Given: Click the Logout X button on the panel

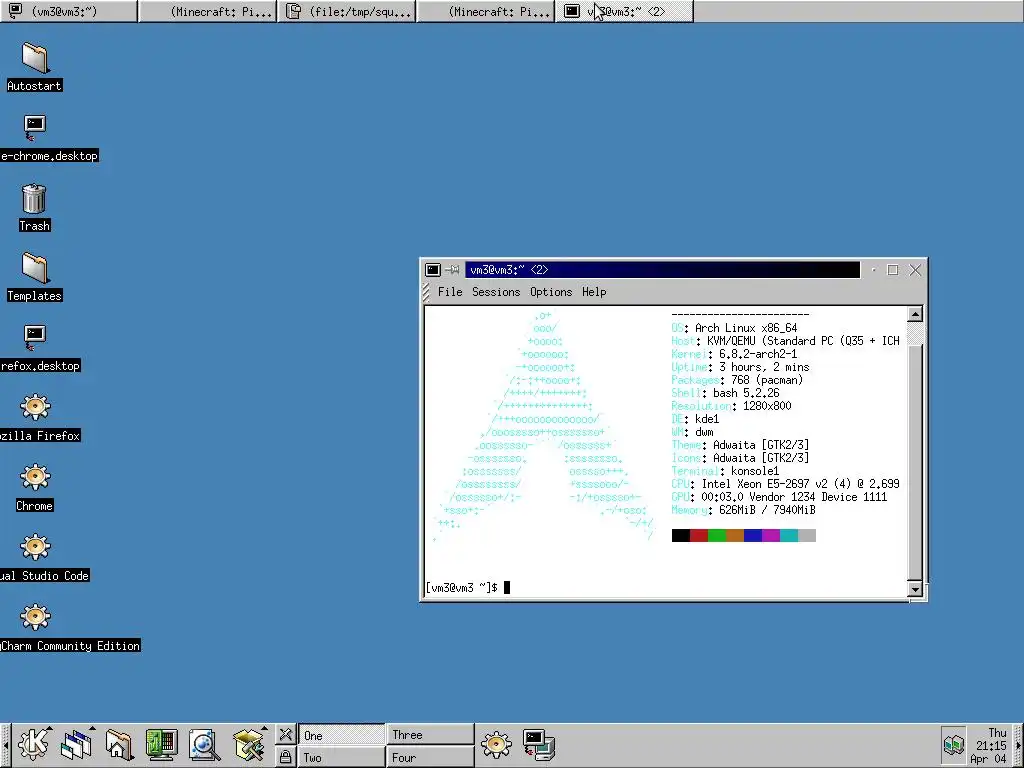Looking at the screenshot, I should pyautogui.click(x=285, y=735).
